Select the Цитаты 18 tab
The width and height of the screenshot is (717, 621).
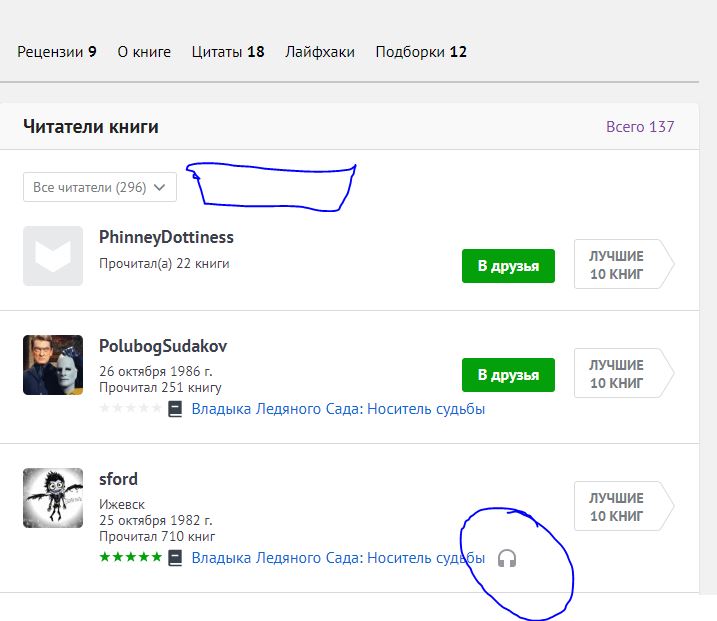[228, 52]
